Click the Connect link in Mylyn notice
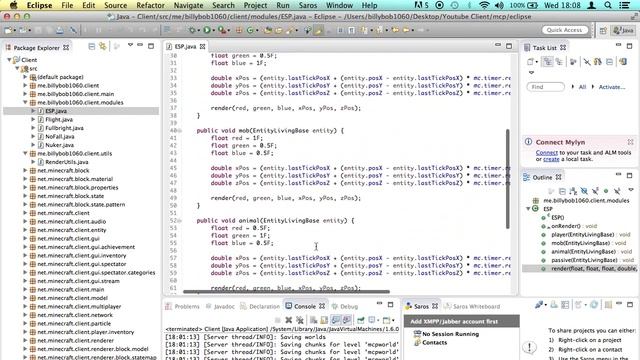This screenshot has height=360, width=640. (x=547, y=153)
